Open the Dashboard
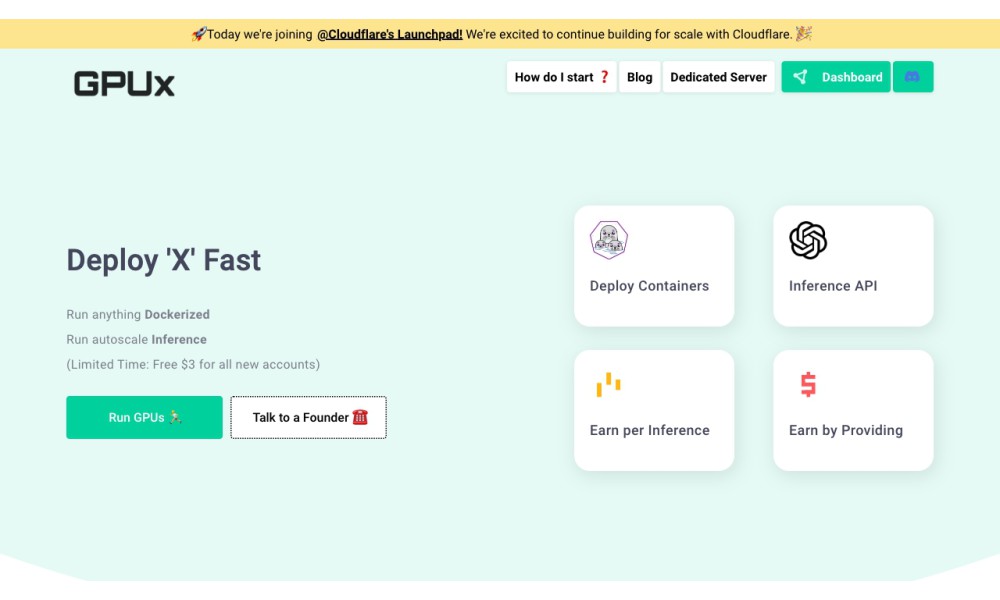The image size is (1000, 600). click(835, 77)
